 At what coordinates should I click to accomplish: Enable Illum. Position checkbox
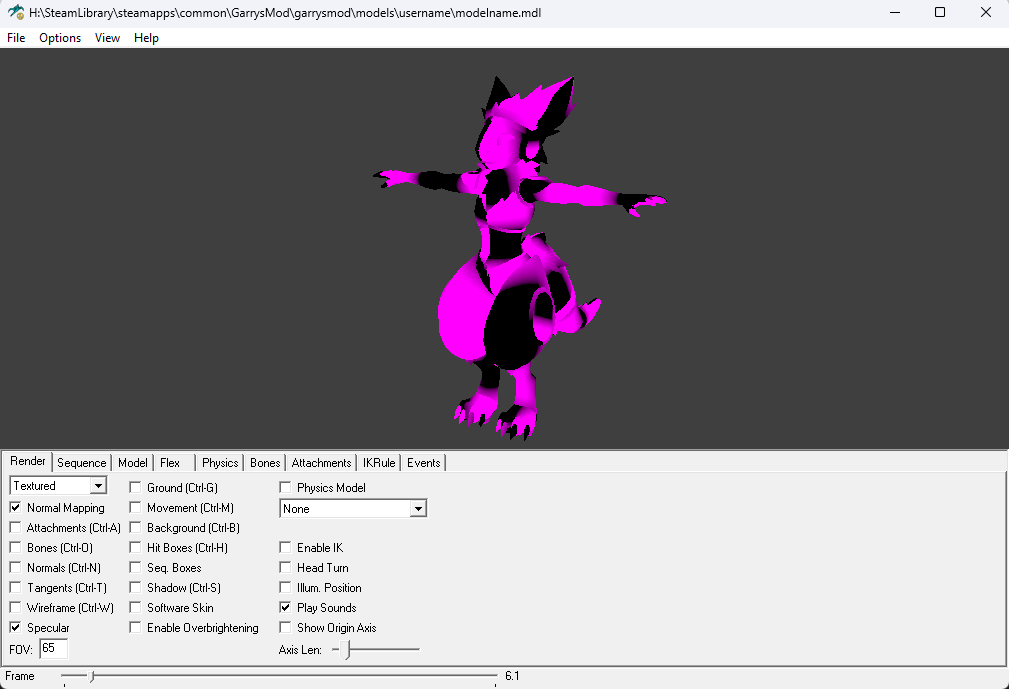coord(285,587)
